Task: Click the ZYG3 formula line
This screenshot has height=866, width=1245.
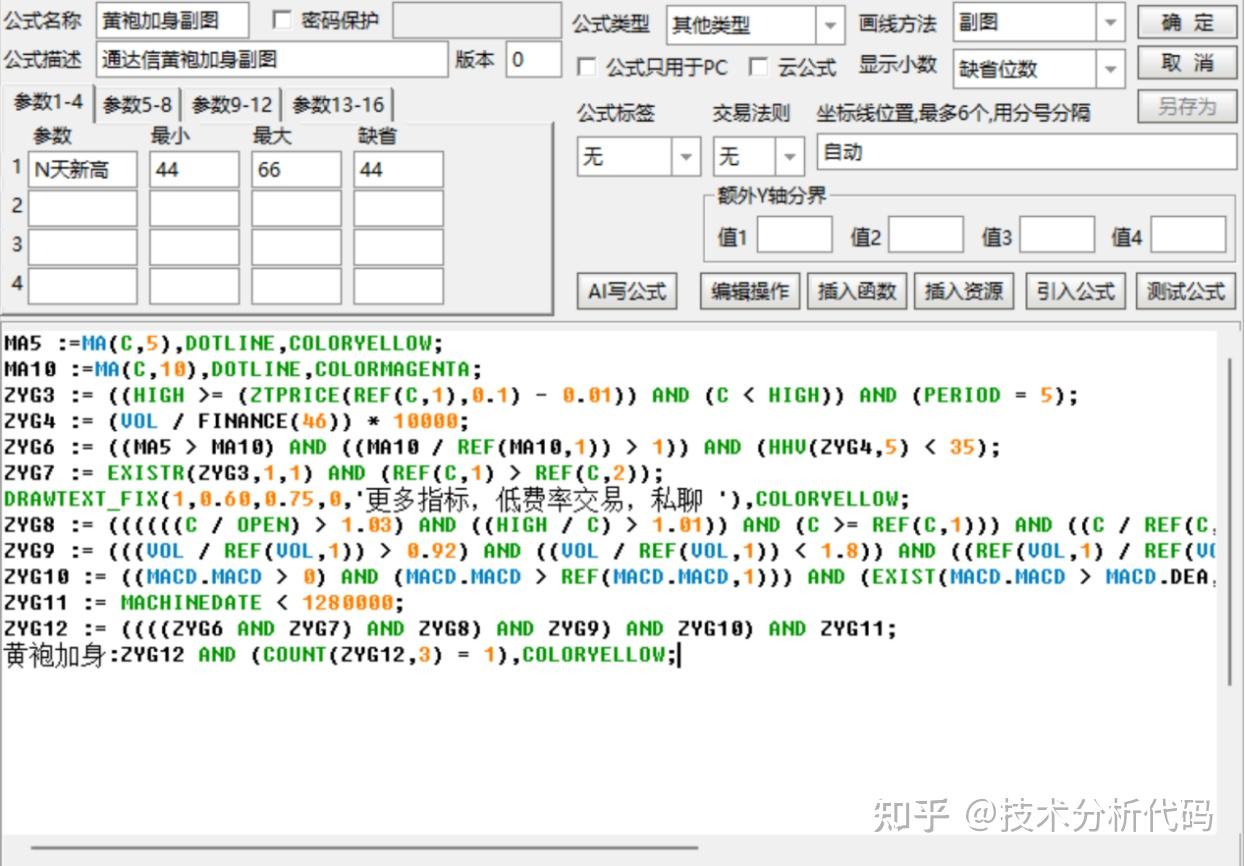Action: pyautogui.click(x=541, y=395)
